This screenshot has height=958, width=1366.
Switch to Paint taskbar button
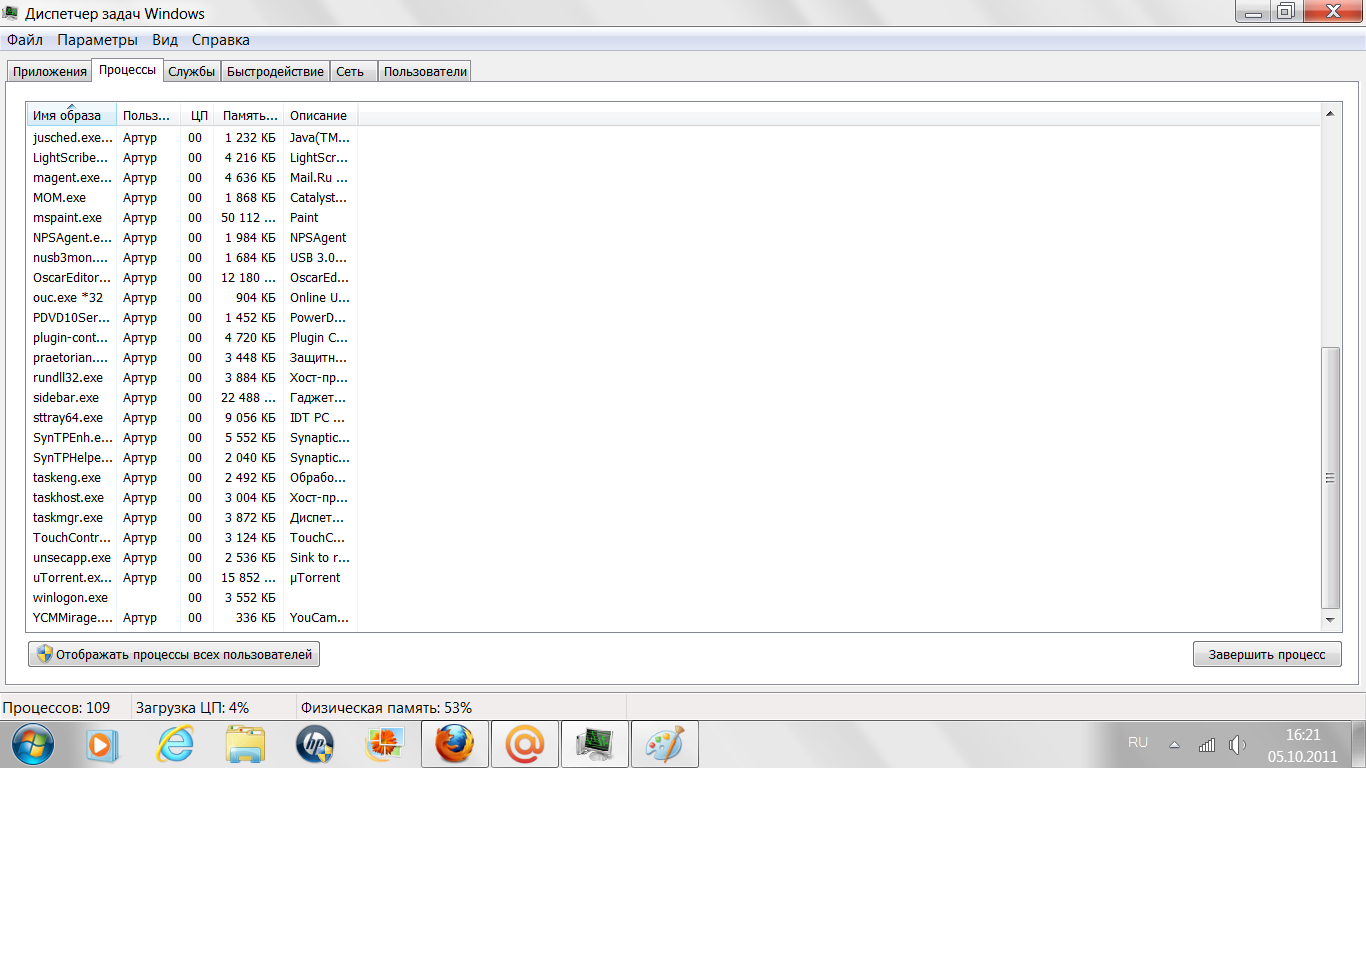coord(665,745)
